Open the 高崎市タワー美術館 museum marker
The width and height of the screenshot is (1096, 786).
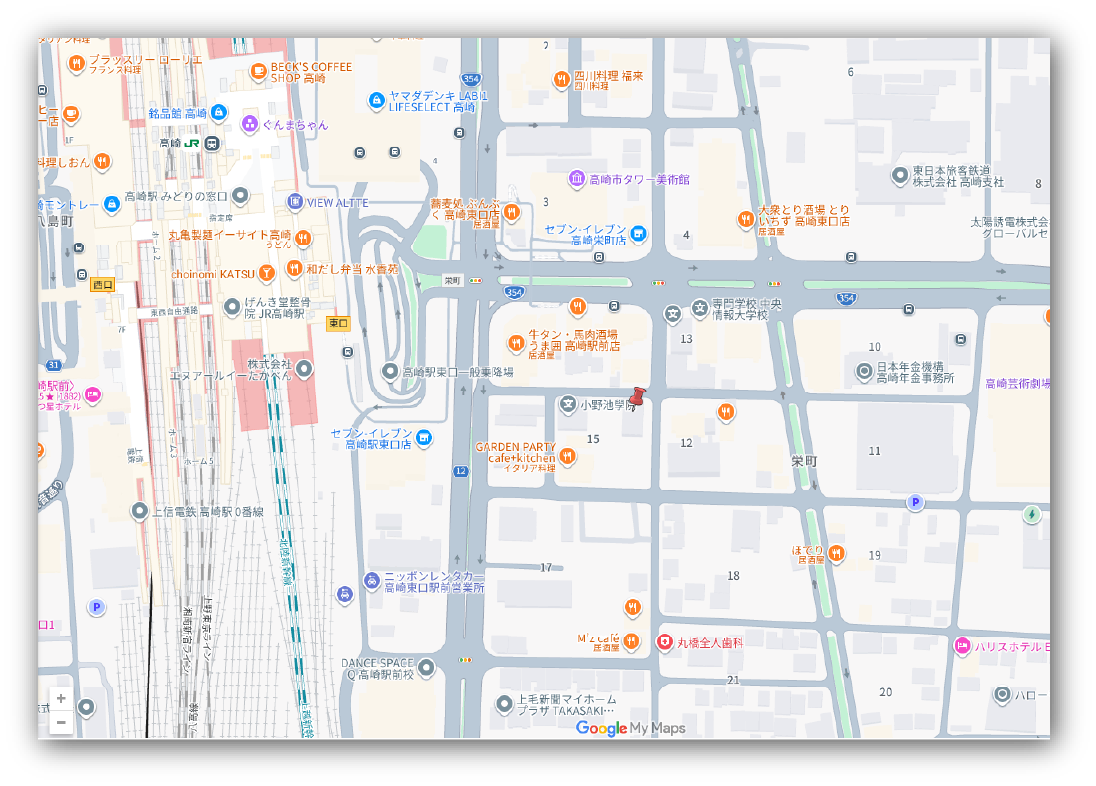[x=576, y=179]
